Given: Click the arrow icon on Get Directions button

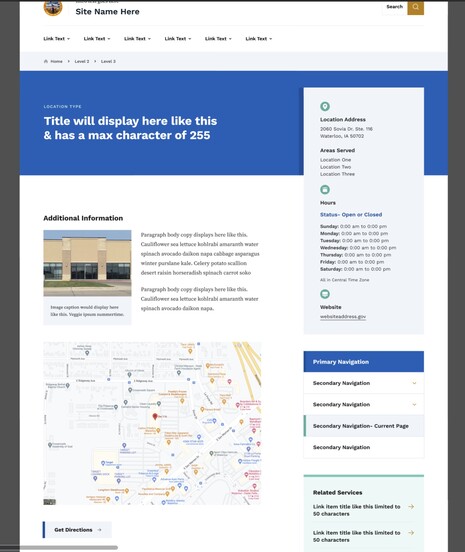Looking at the screenshot, I should click(x=99, y=529).
